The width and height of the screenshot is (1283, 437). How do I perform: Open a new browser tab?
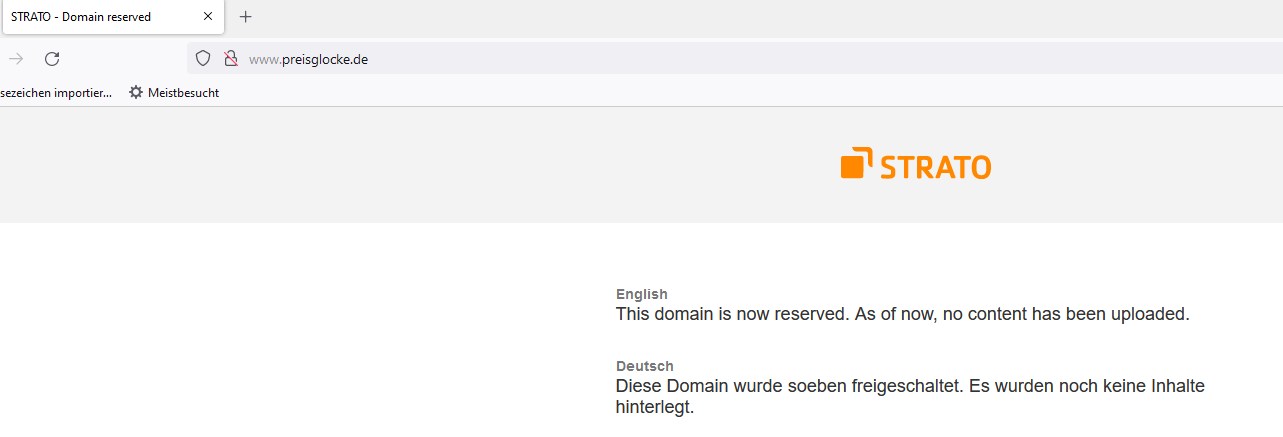point(246,17)
